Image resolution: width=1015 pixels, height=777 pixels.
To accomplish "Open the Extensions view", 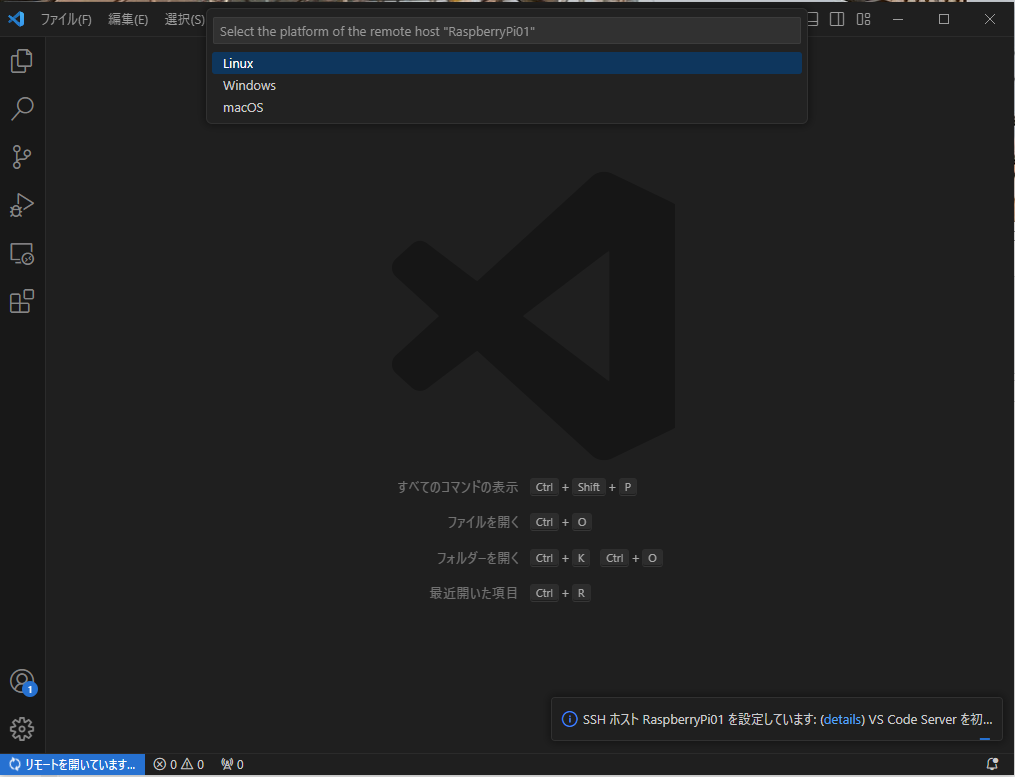I will [22, 301].
